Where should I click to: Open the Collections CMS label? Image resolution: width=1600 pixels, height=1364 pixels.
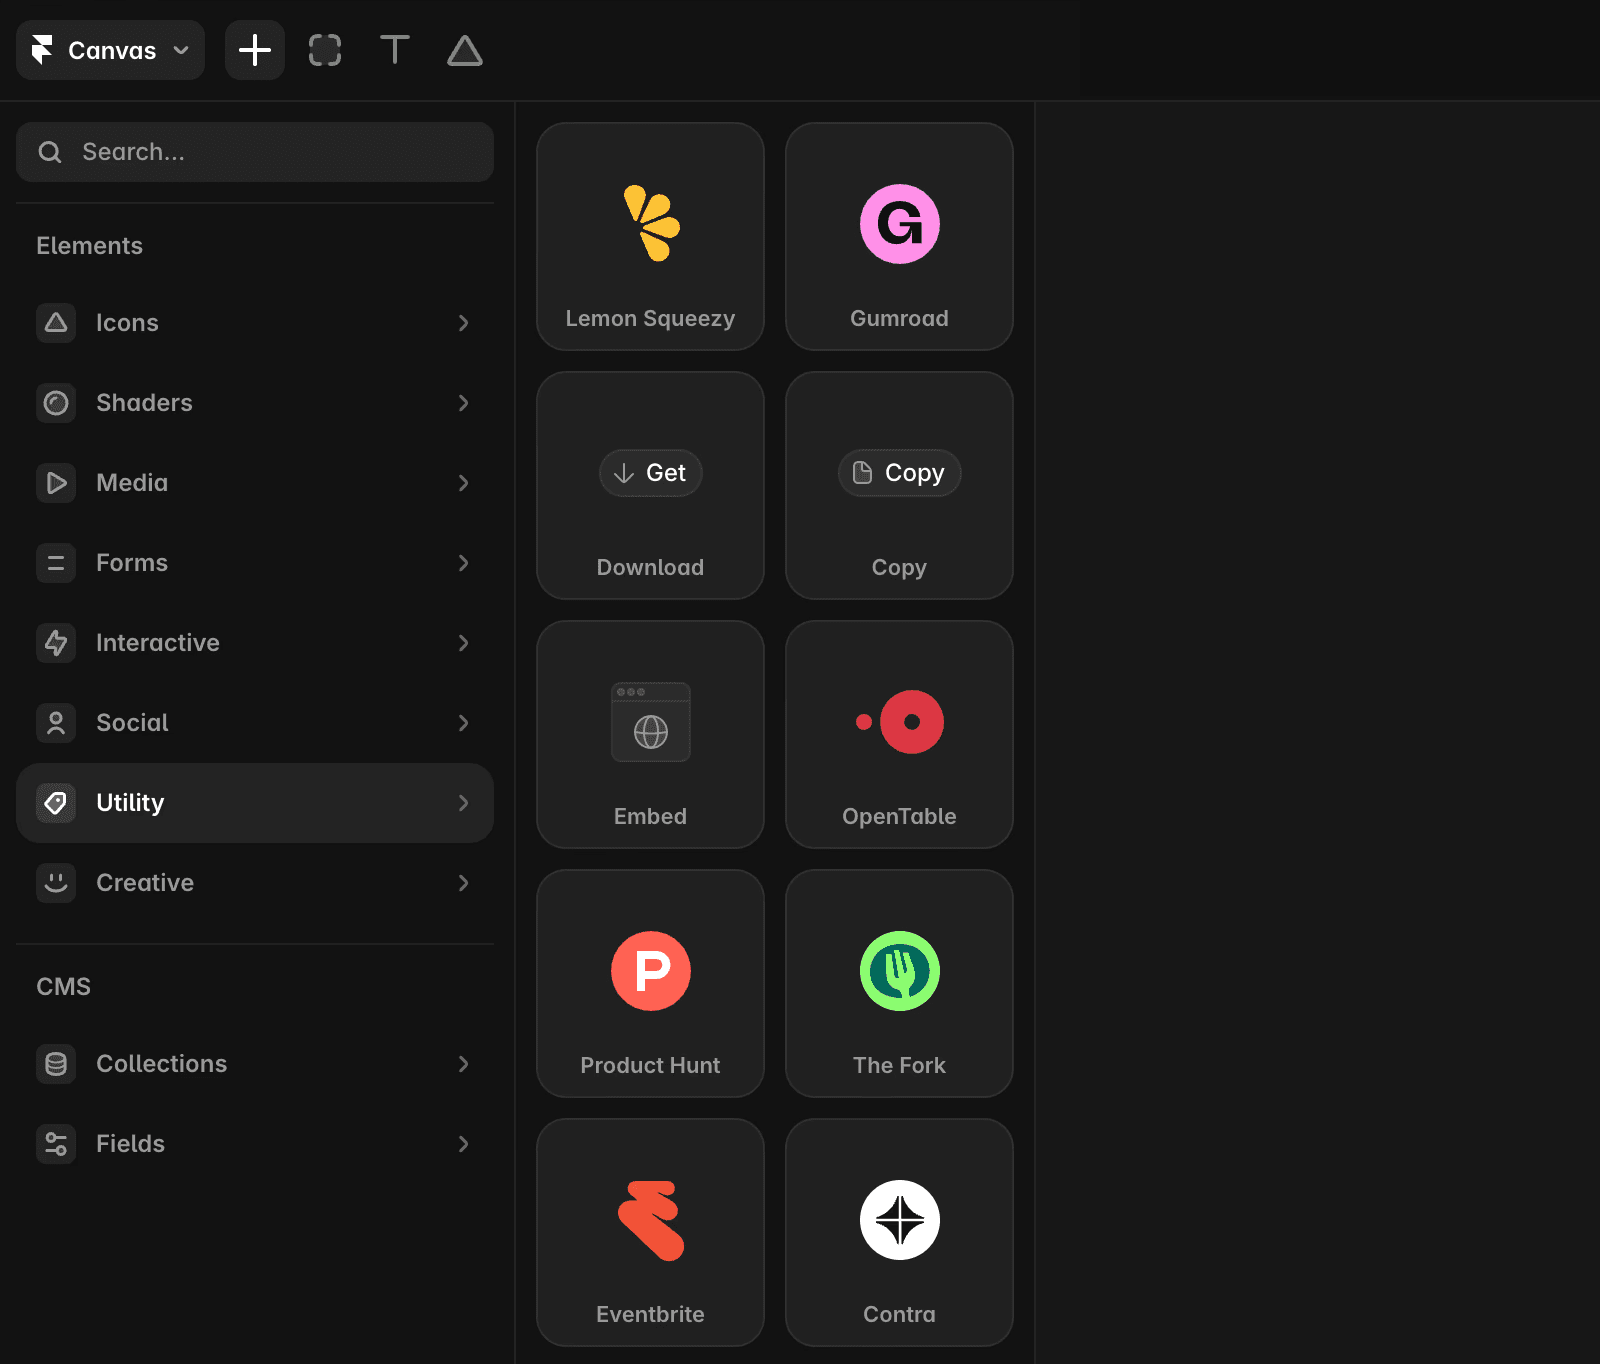[x=162, y=1064]
